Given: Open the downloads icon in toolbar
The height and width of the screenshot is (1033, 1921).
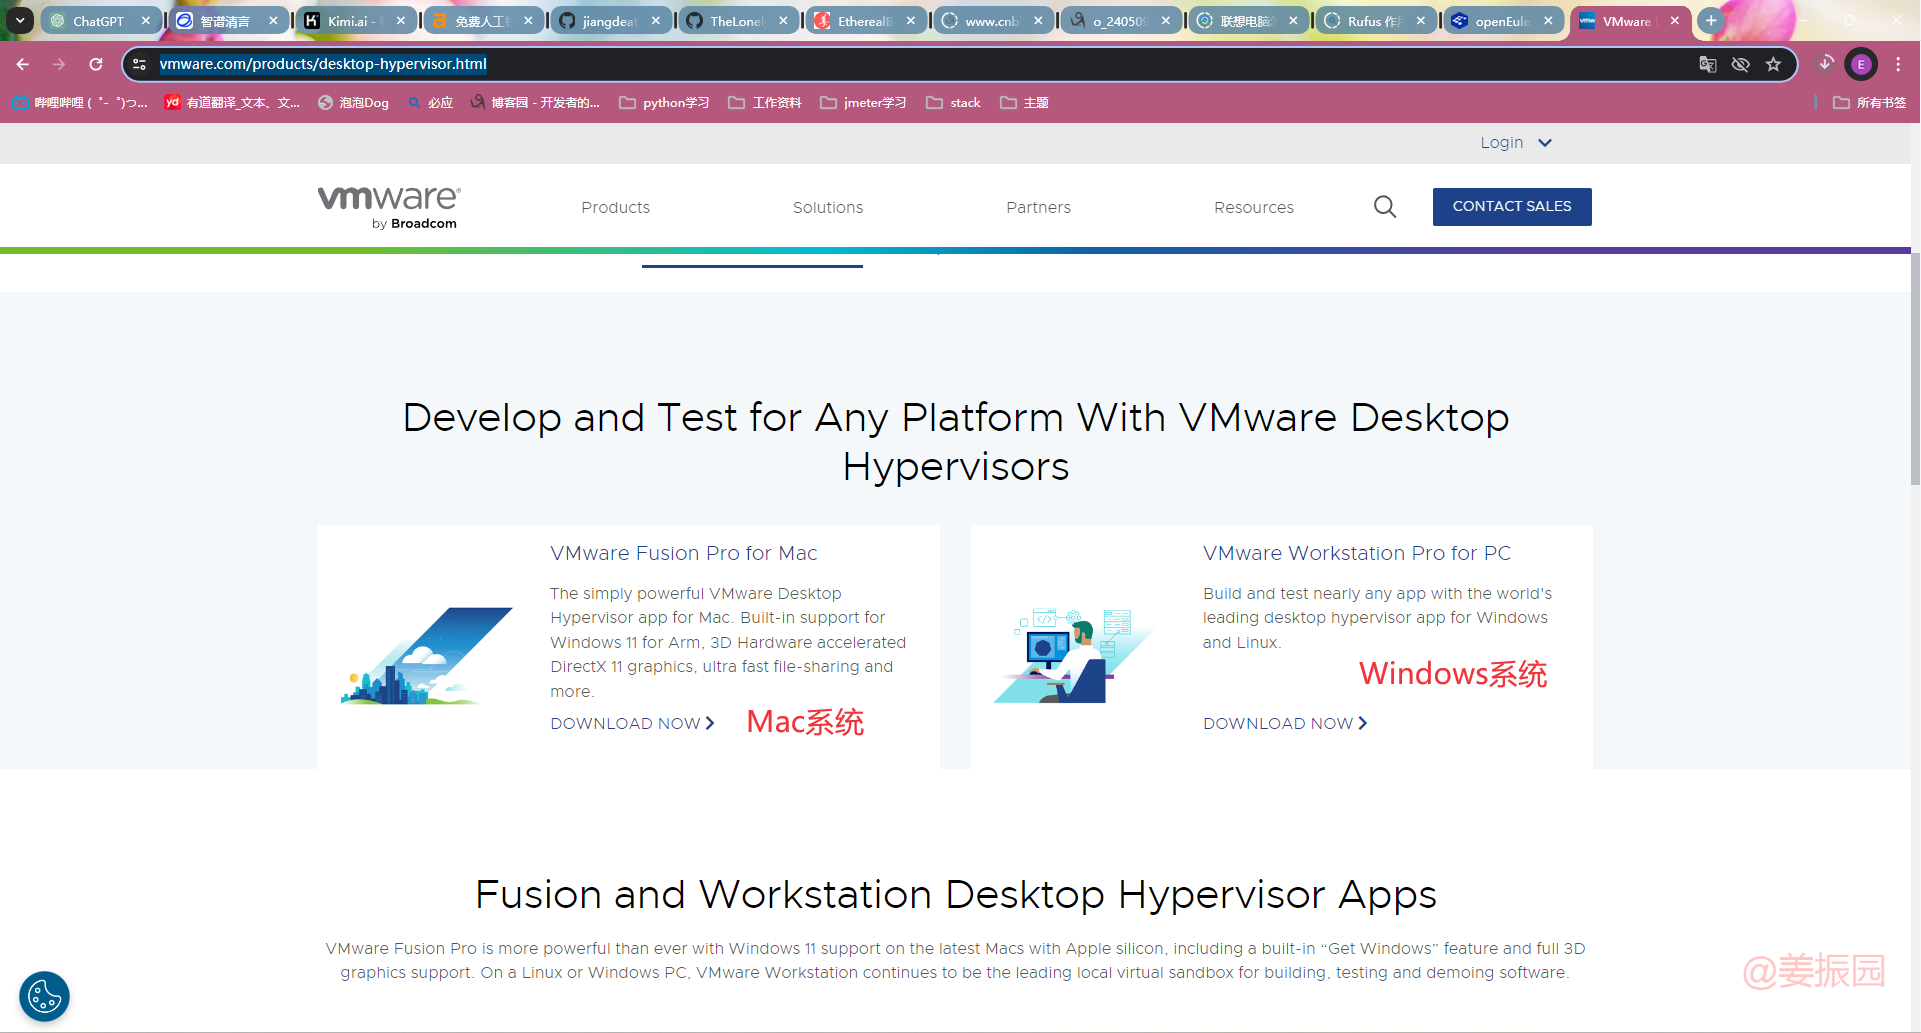Looking at the screenshot, I should pos(1826,64).
